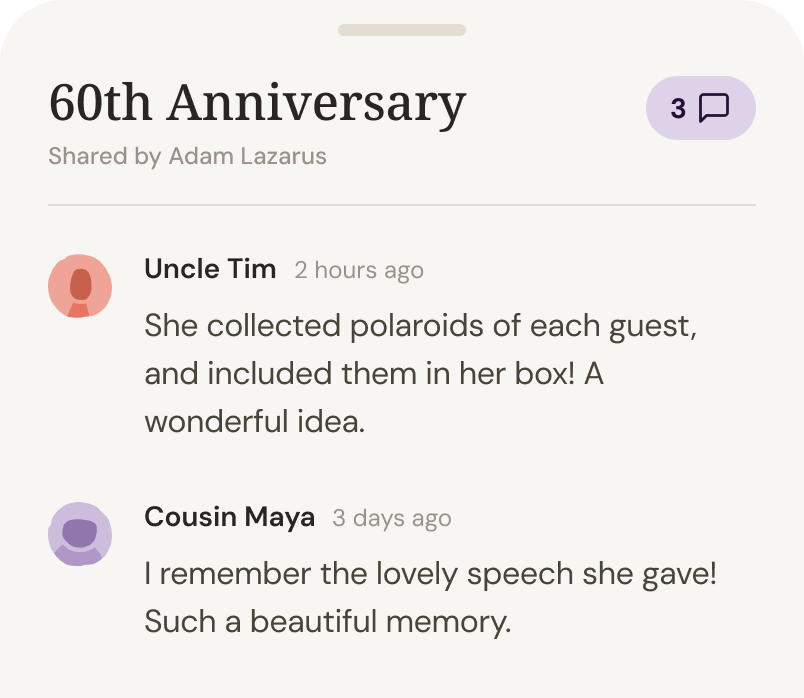
Task: Open the 3 comments badge
Action: pyautogui.click(x=700, y=108)
